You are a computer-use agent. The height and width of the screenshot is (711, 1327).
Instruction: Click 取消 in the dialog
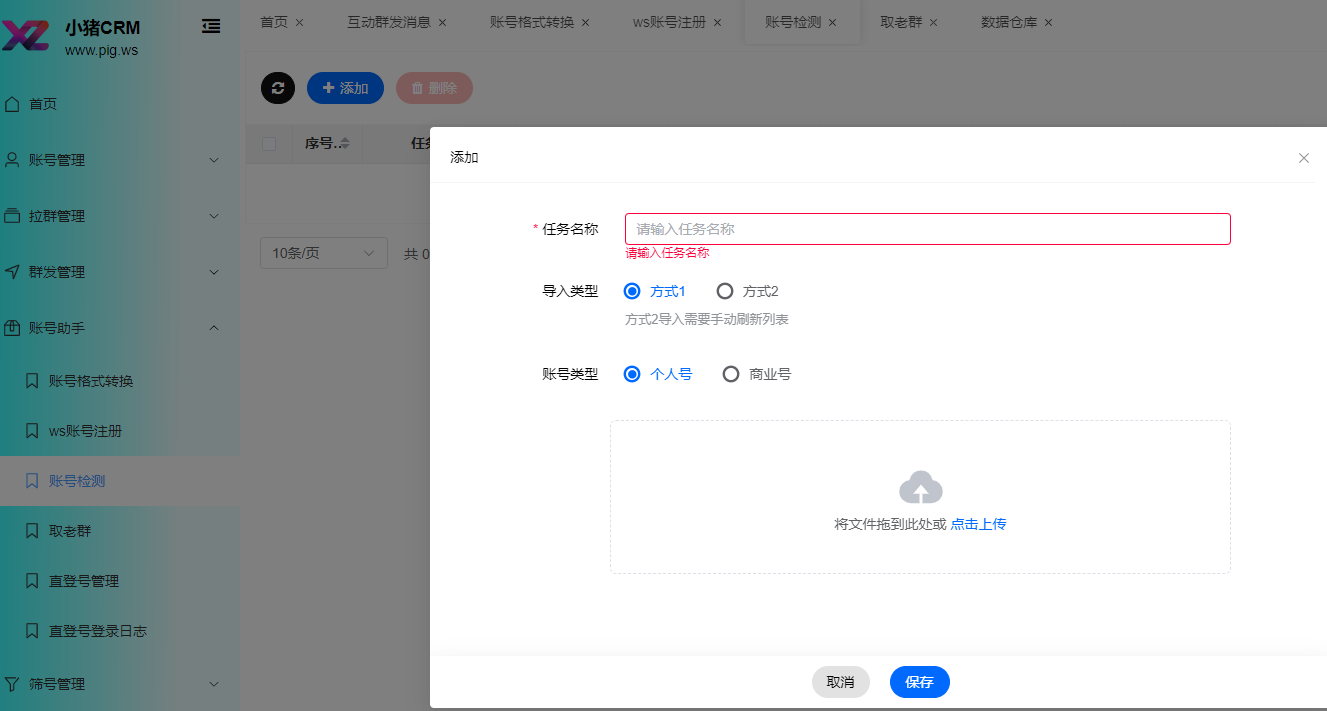coord(840,682)
